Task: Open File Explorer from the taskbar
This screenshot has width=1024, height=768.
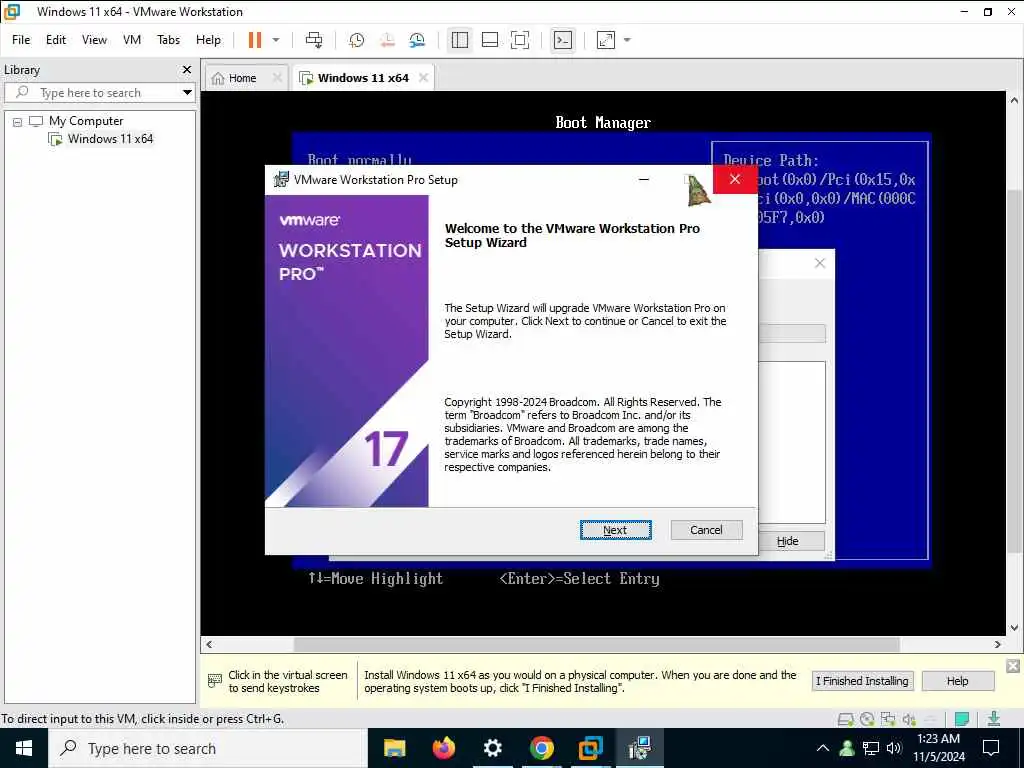Action: click(394, 748)
